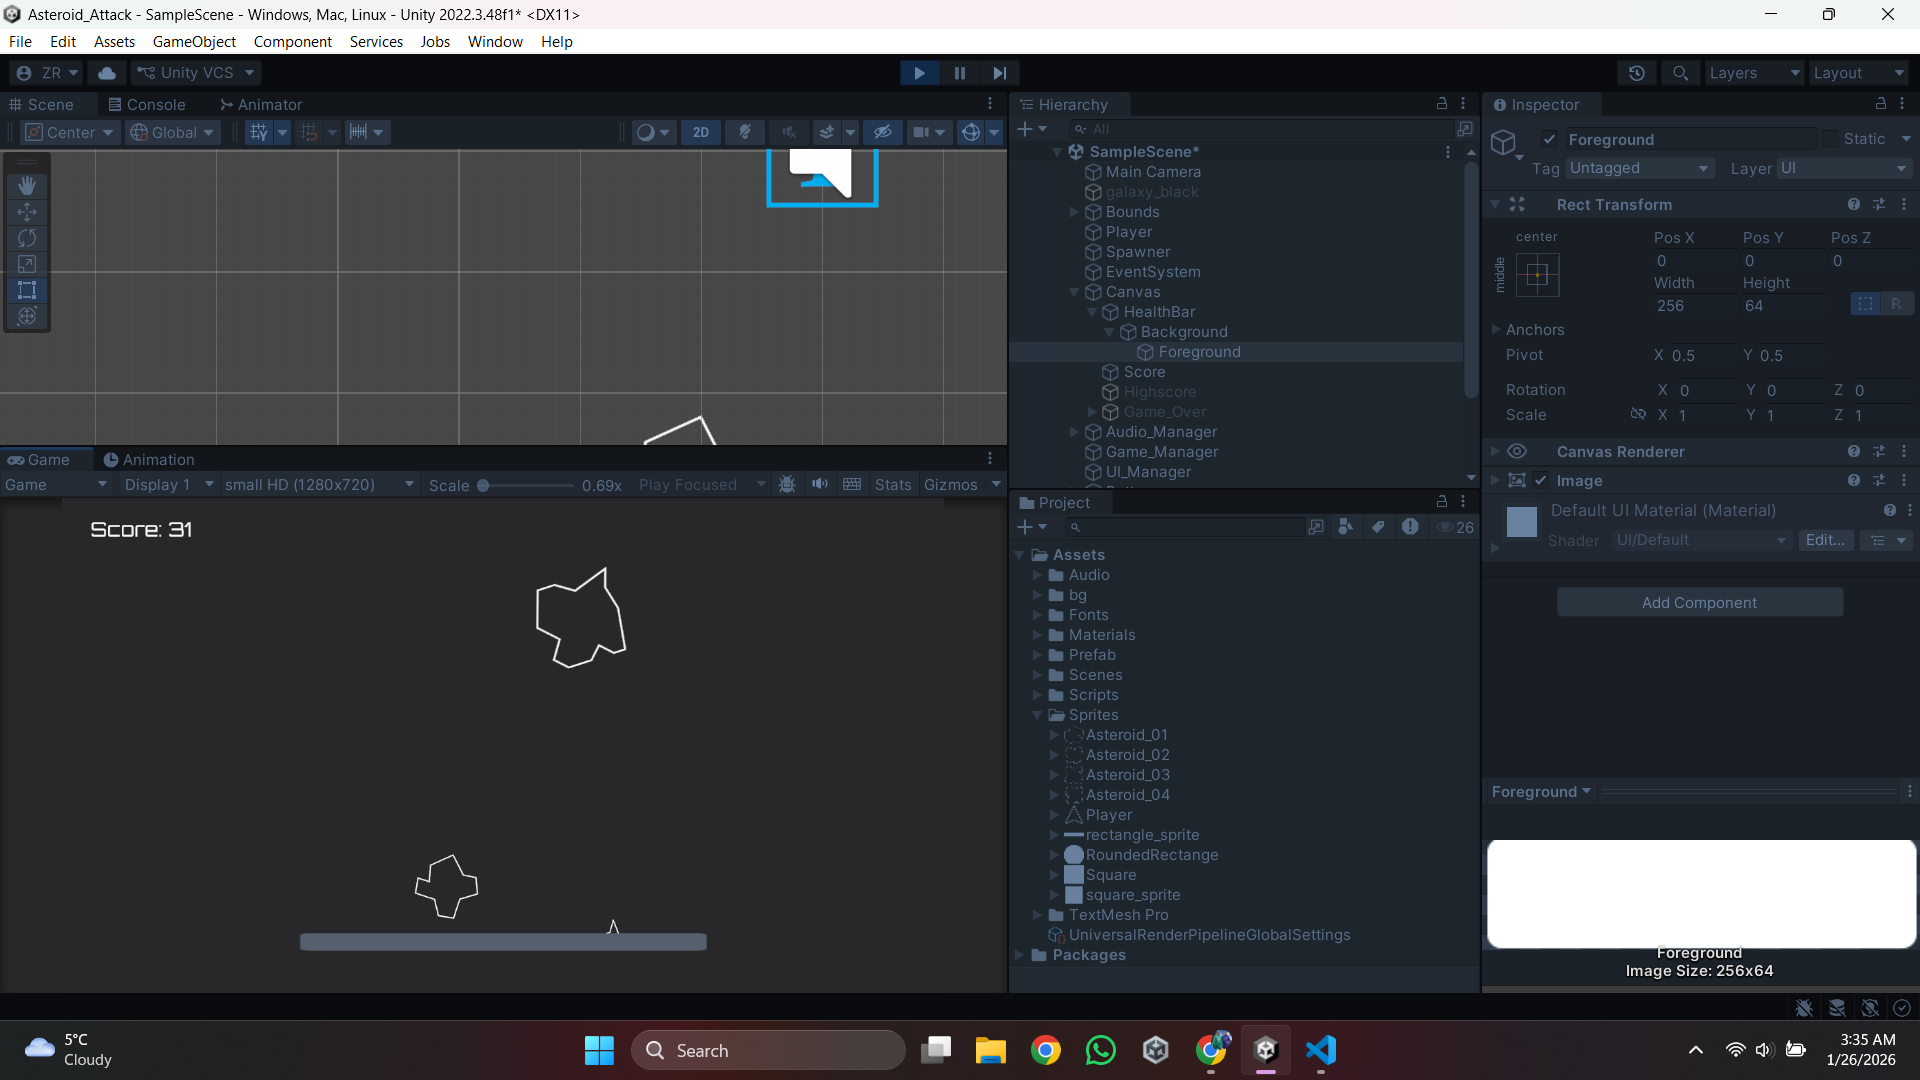This screenshot has width=1920, height=1080.
Task: Open the Tag Untagged dropdown
Action: click(x=1638, y=168)
